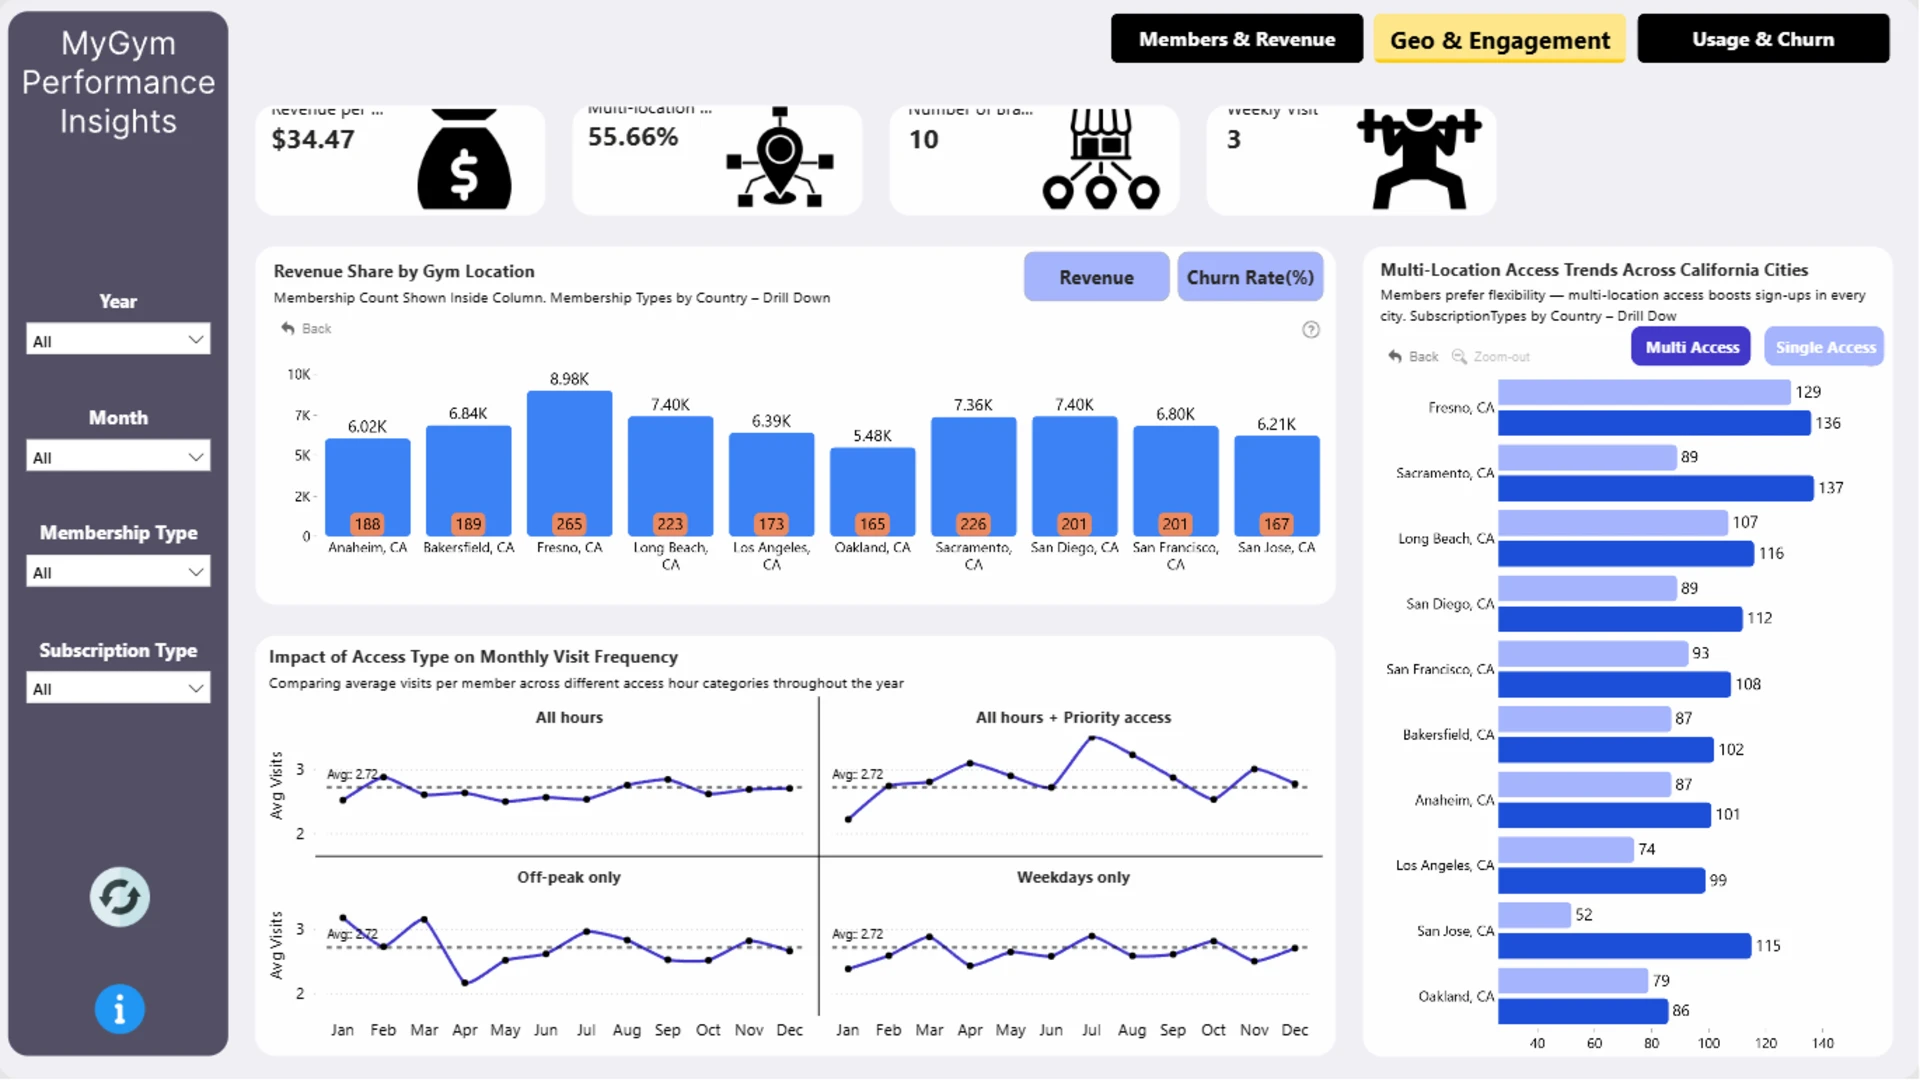The width and height of the screenshot is (1920, 1080).
Task: Click the Zoom-out magnifier icon
Action: (1459, 357)
